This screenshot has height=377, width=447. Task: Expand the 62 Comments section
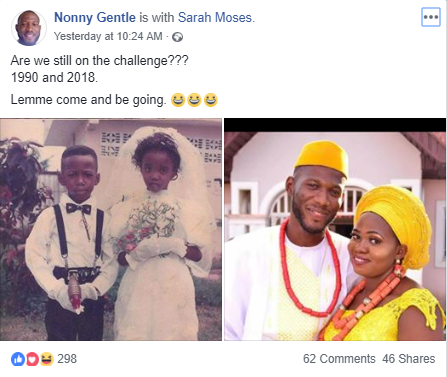point(339,359)
